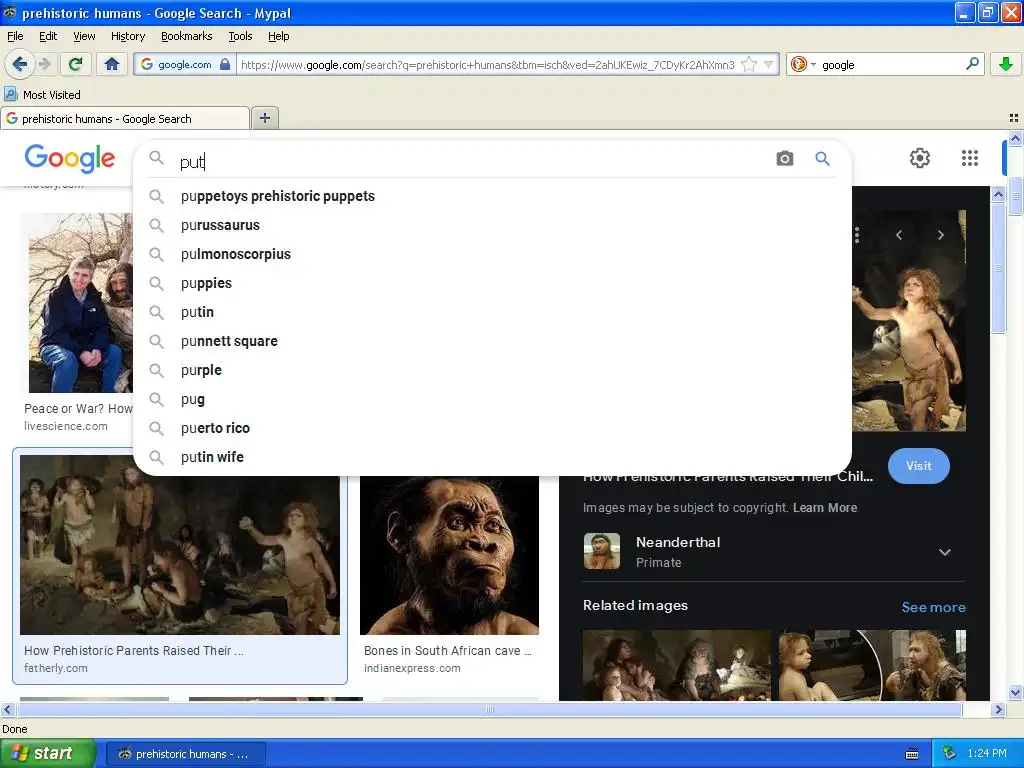
Task: Open 'Bones in South African cave' image
Action: [x=449, y=555]
